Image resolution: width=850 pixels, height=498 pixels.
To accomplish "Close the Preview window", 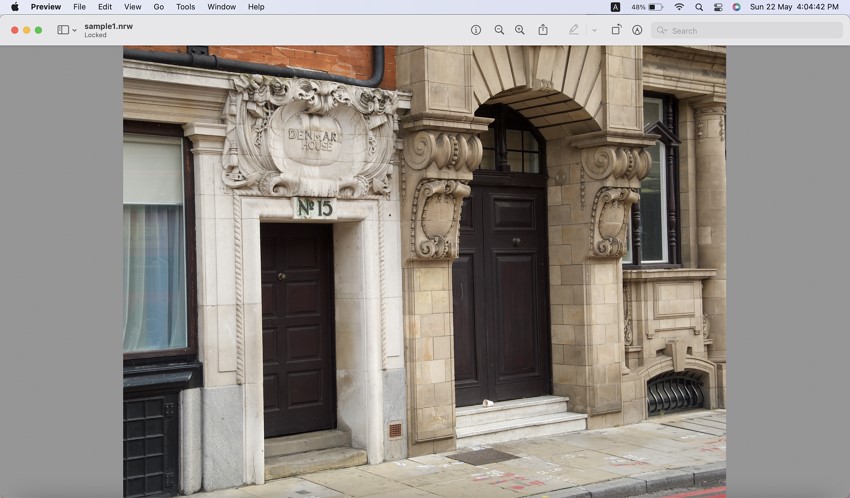I will [15, 30].
